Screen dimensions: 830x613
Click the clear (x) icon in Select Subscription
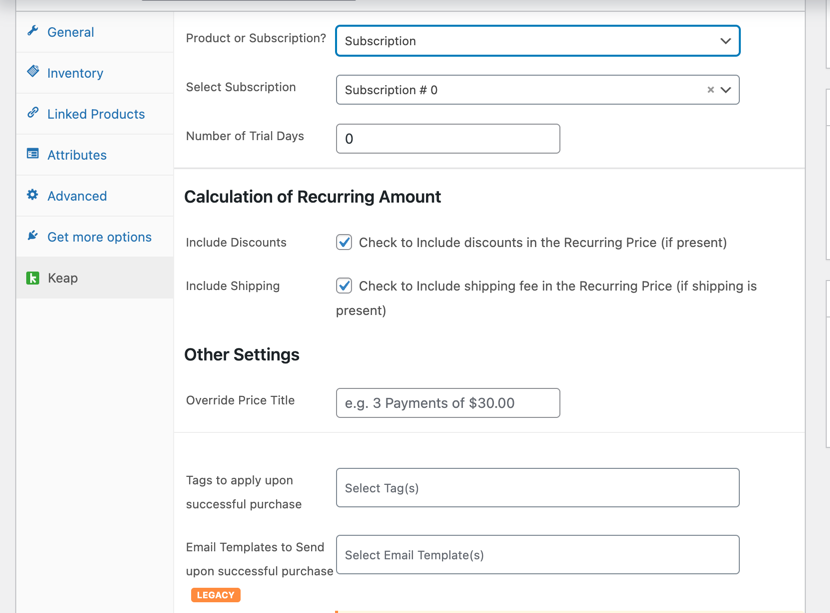[709, 89]
